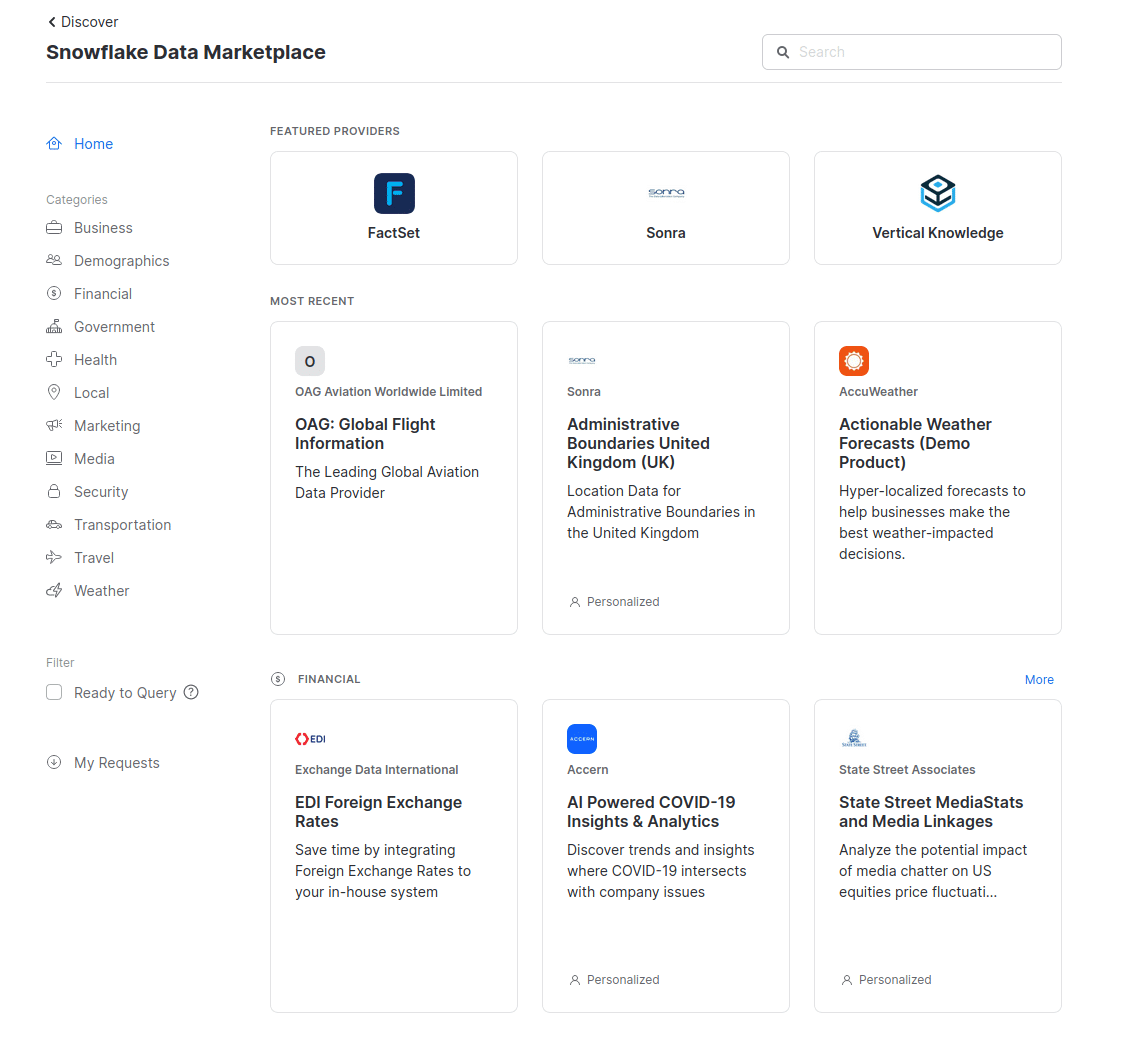1147x1040 pixels.
Task: Click the Exchange Data International provider name
Action: 377,769
